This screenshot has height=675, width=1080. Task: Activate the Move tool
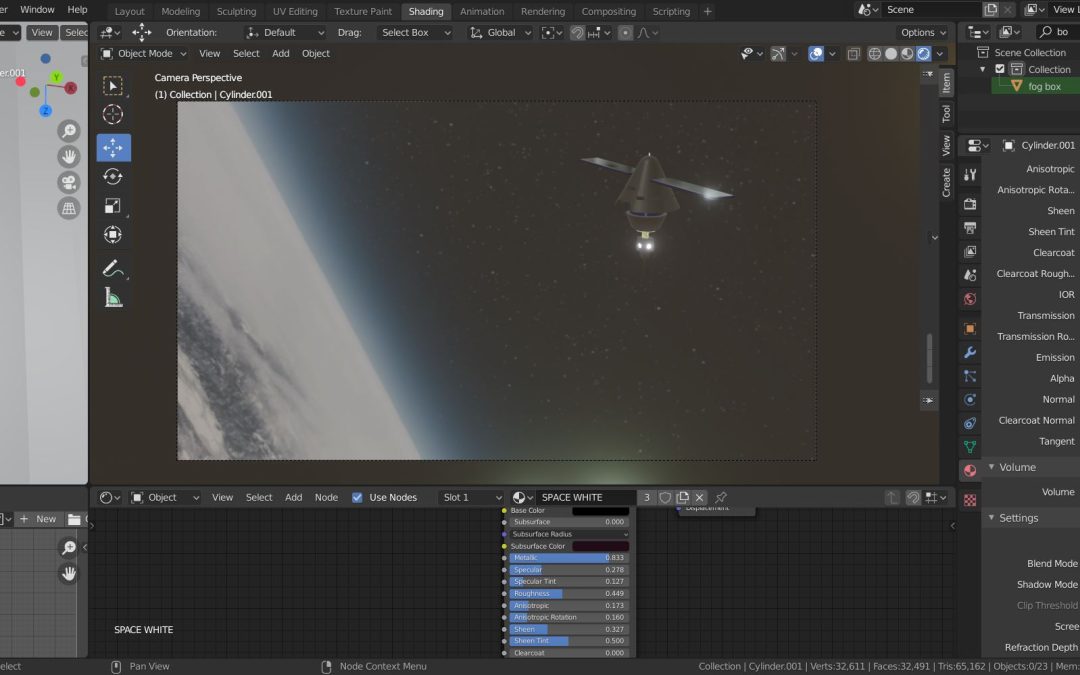[113, 147]
